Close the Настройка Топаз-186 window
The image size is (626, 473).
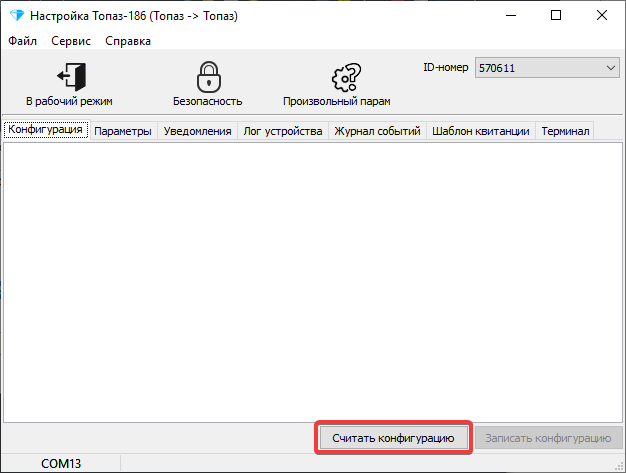602,16
